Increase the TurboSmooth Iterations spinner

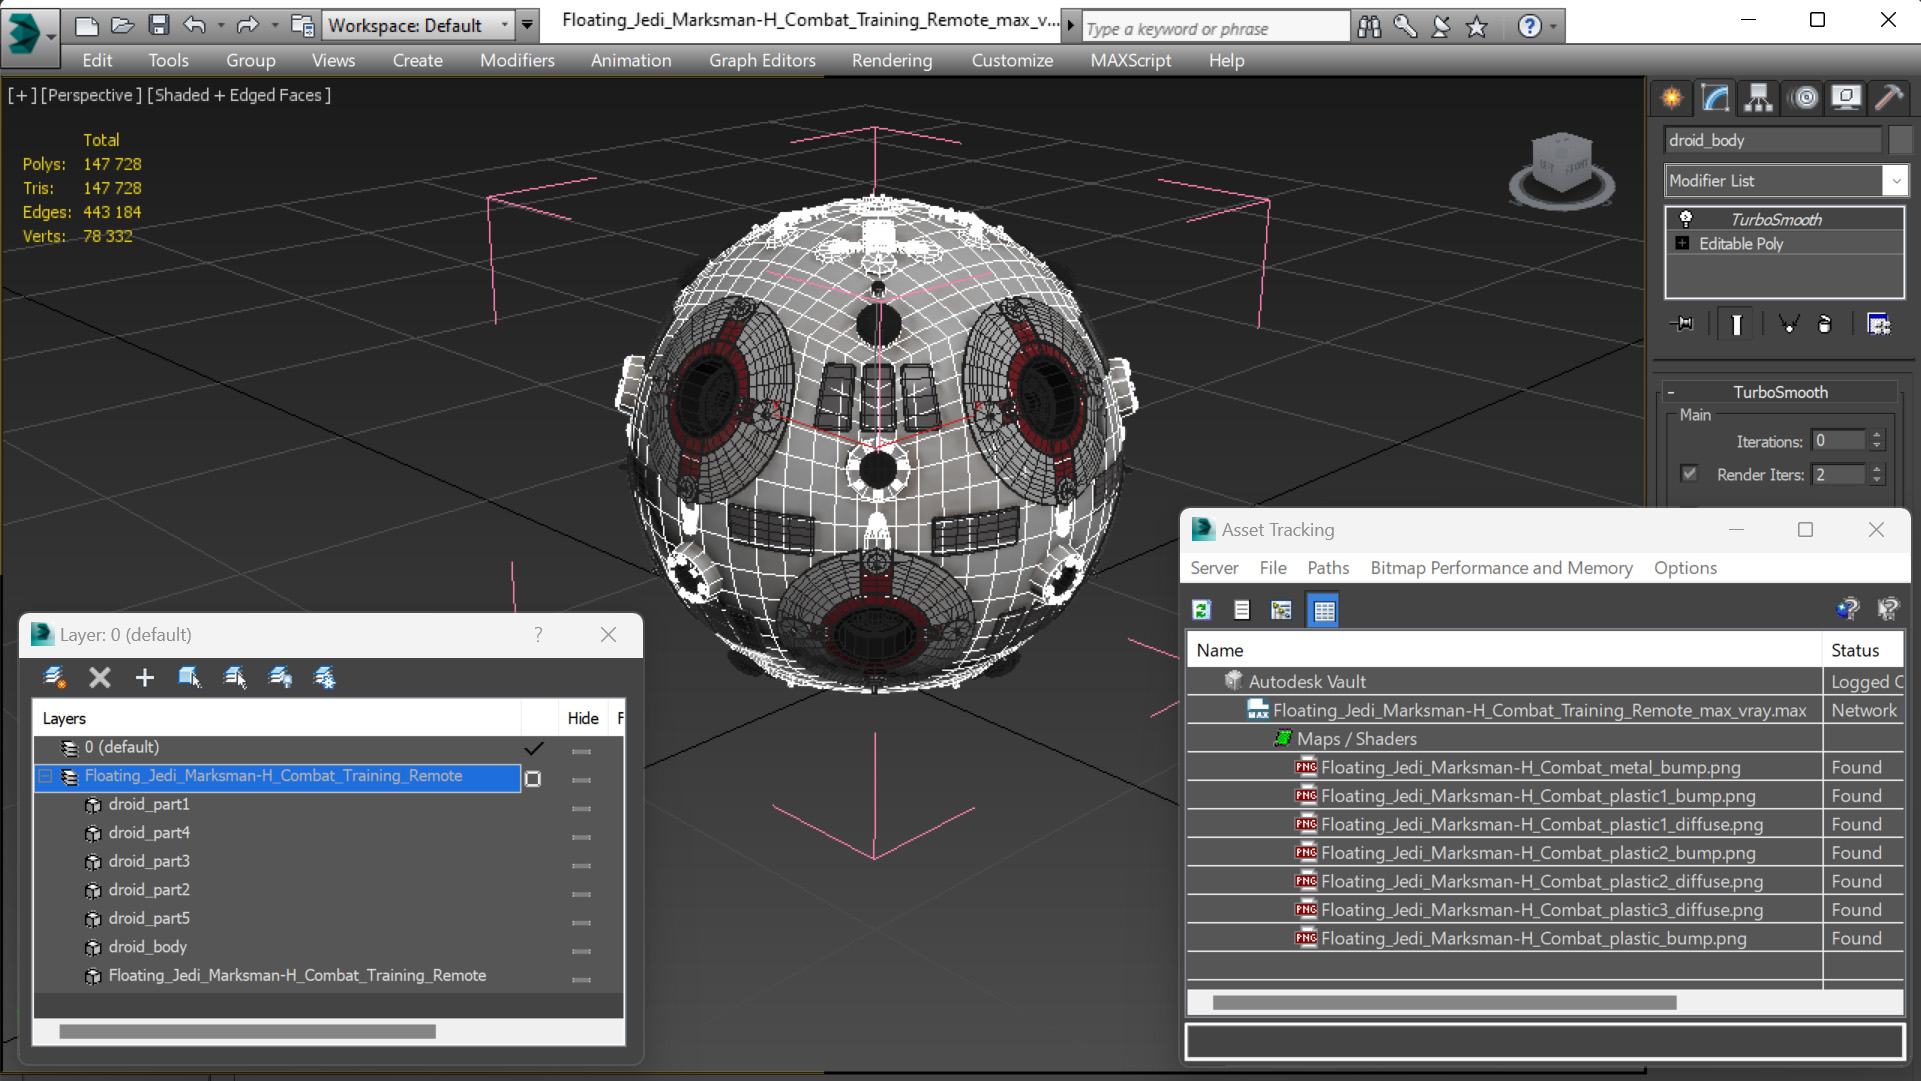coord(1877,436)
